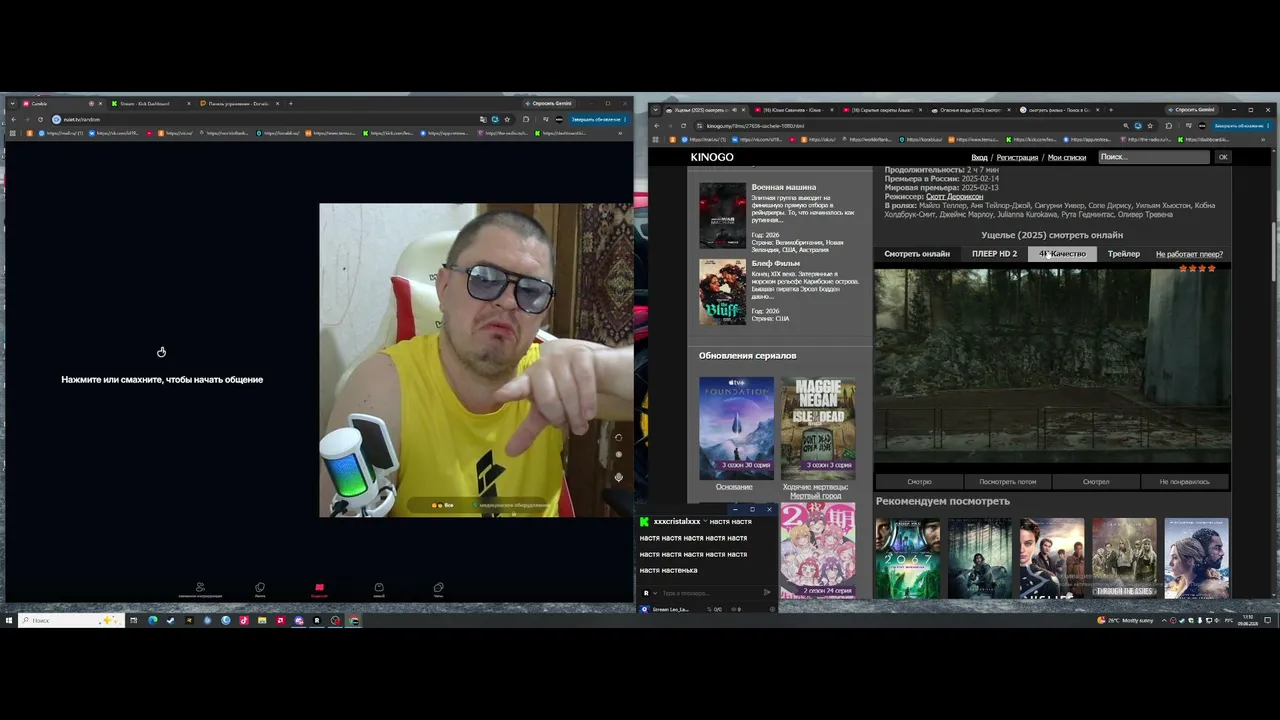Screen dimensions: 1280x720
Task: Open the Through the Ashes recommended poster
Action: coord(1124,558)
